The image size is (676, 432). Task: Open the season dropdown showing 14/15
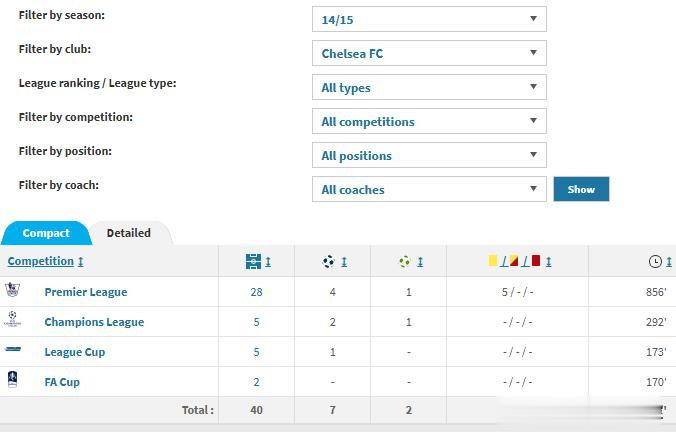coord(429,19)
